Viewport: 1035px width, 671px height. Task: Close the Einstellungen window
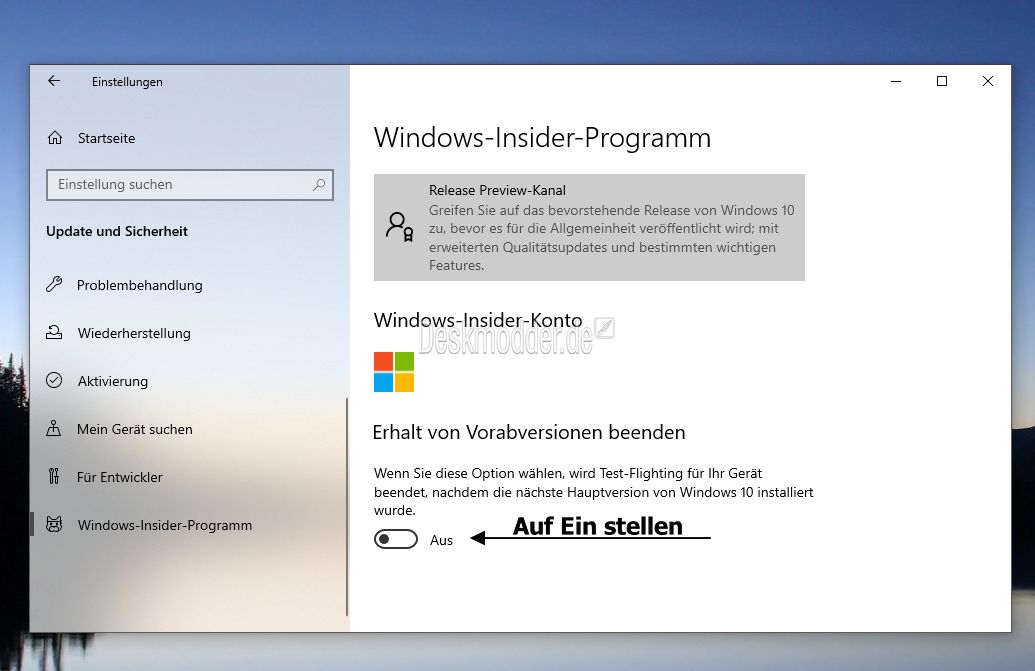(987, 81)
